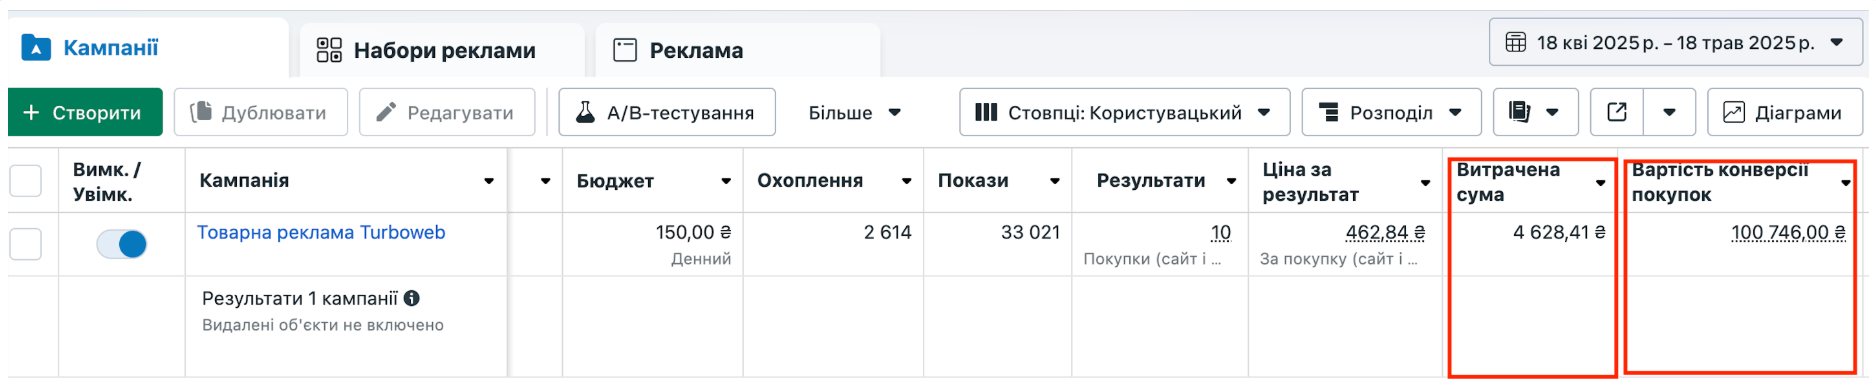Open the reports icon dropdown
The height and width of the screenshot is (384, 1876).
[1535, 112]
